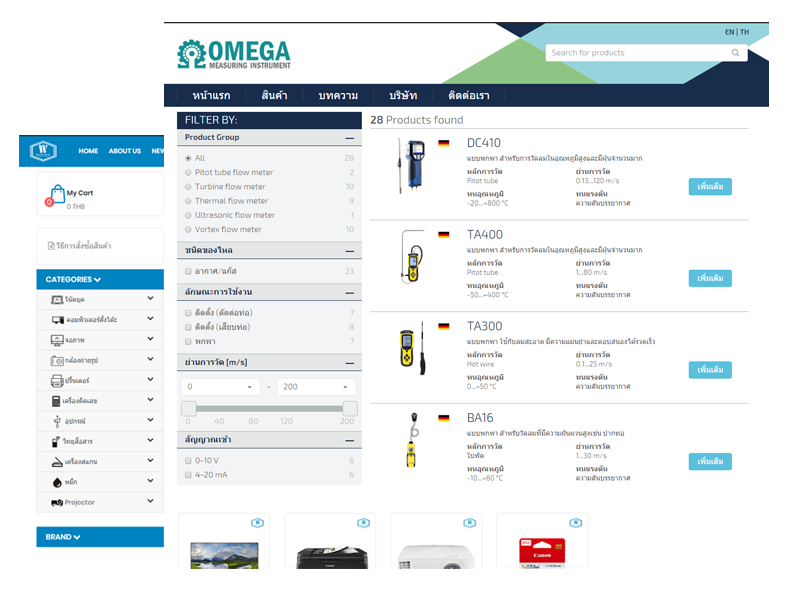Click the right handle of the range slider

pyautogui.click(x=349, y=408)
